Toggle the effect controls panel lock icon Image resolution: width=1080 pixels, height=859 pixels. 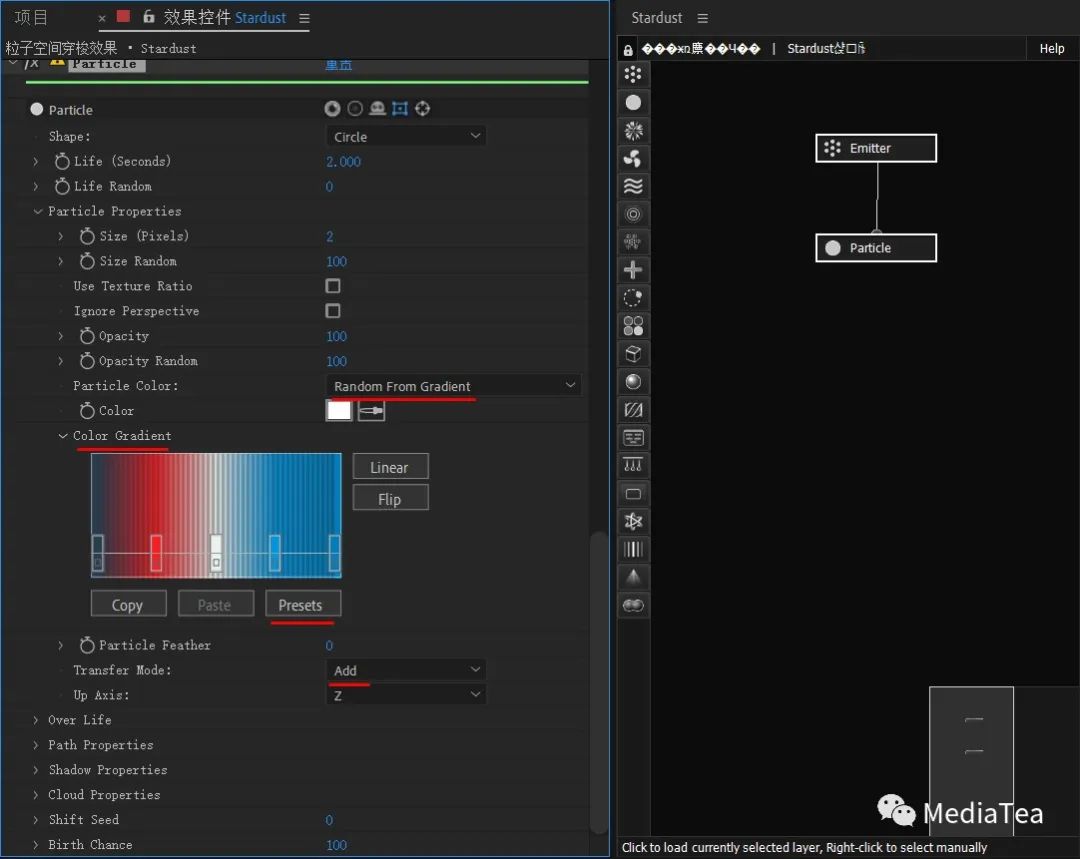pyautogui.click(x=148, y=17)
